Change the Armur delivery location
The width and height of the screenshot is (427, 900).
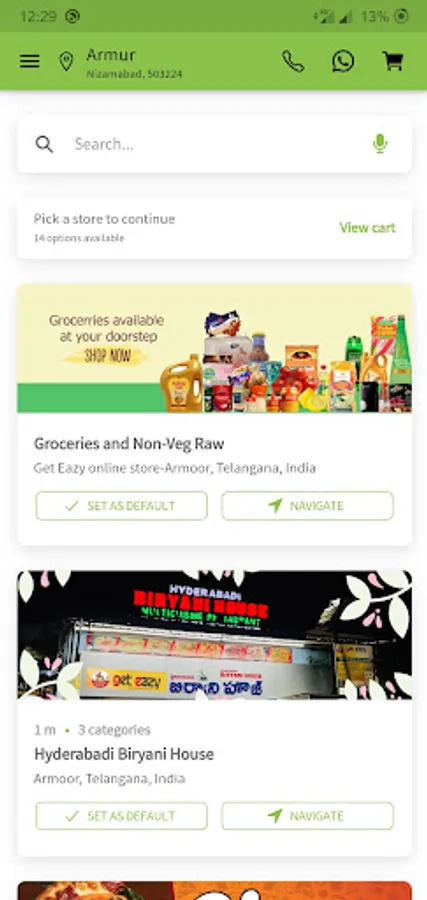(134, 62)
